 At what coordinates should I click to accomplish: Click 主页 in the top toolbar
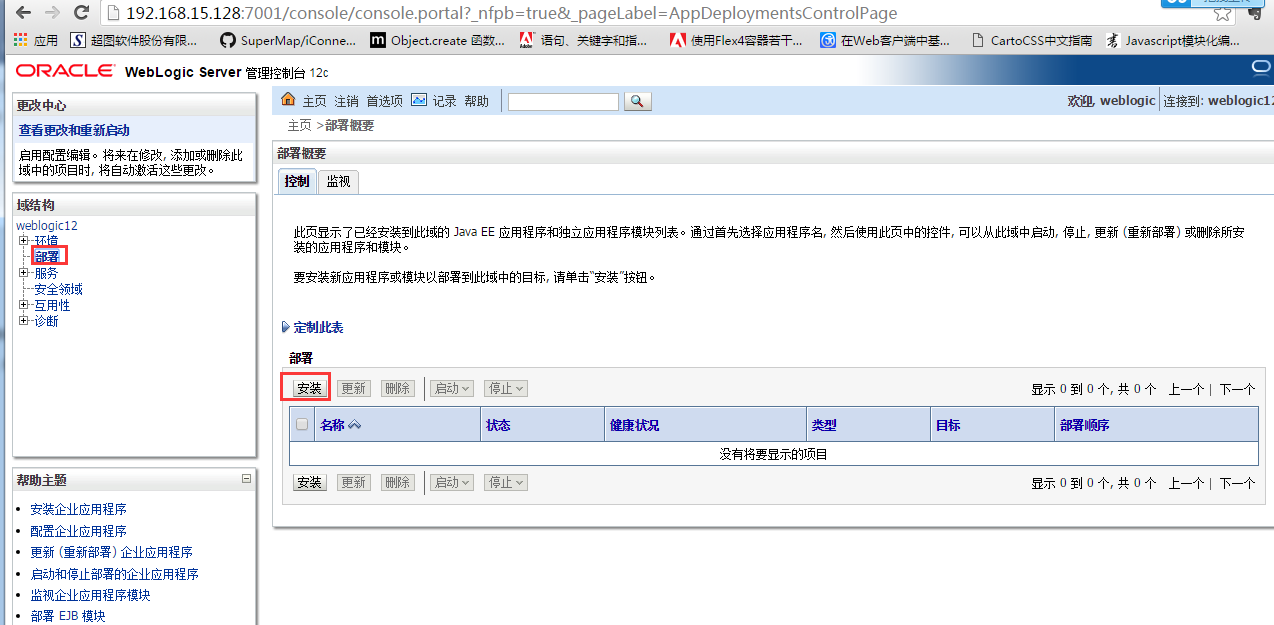(x=315, y=101)
